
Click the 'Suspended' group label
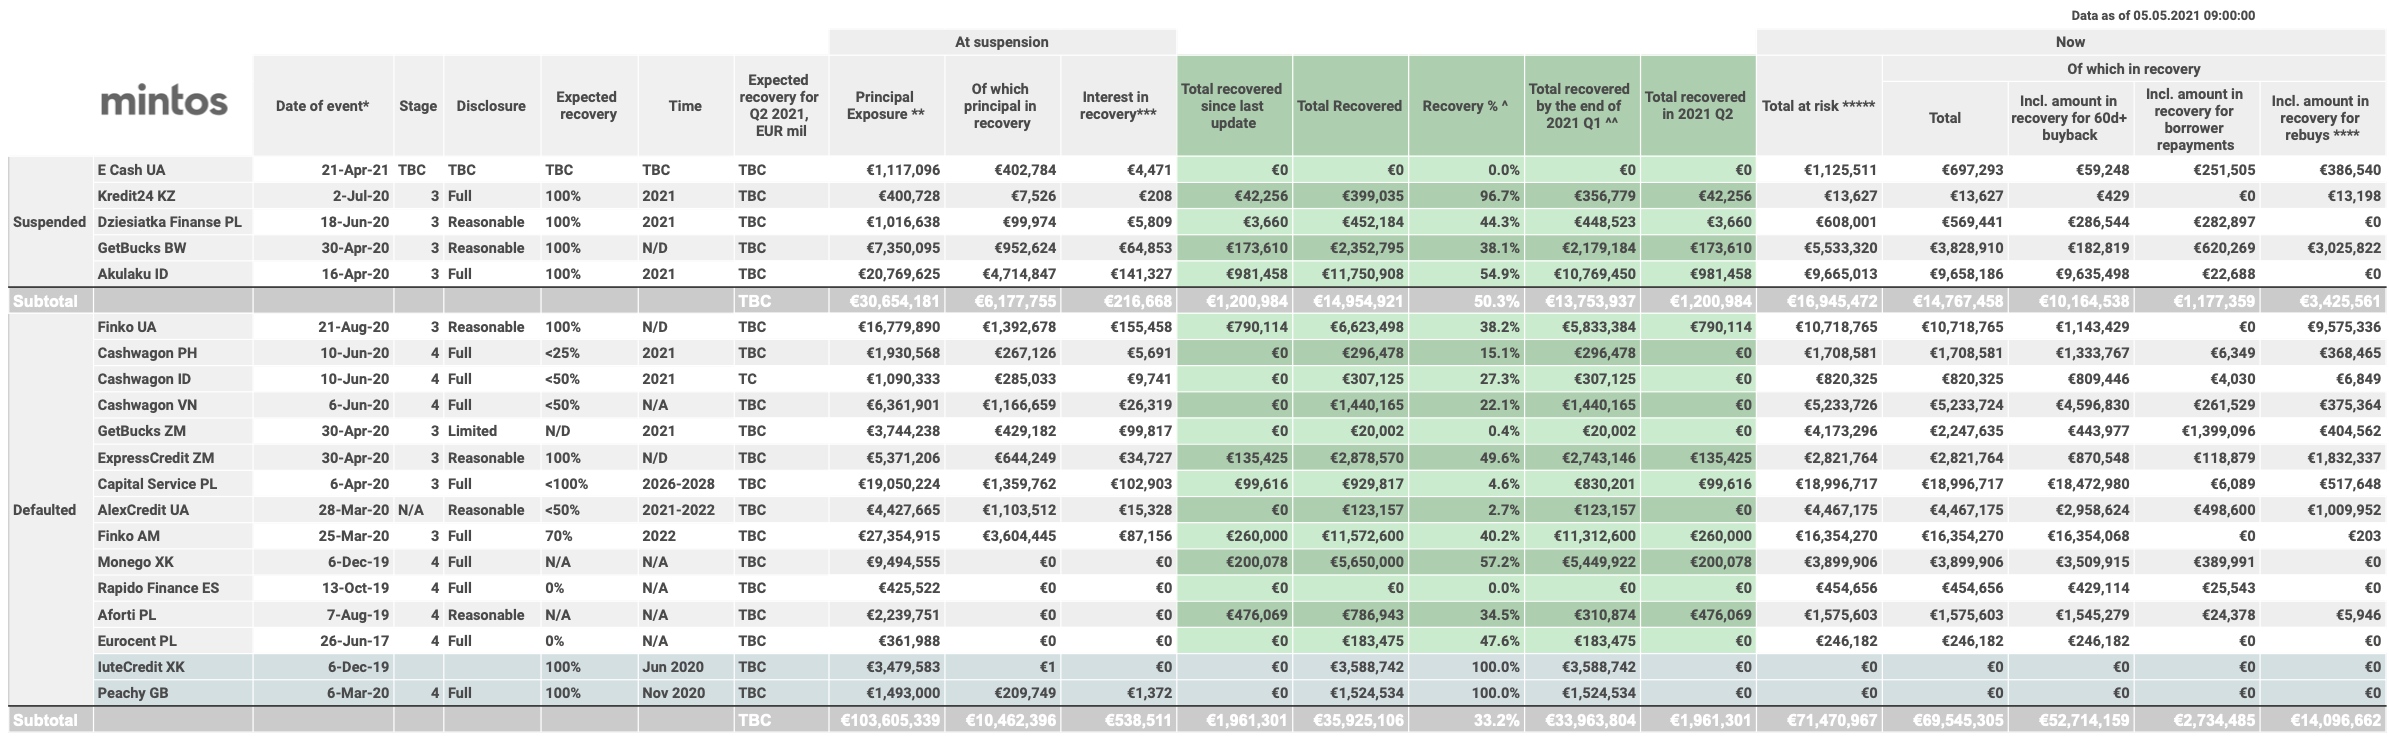(x=49, y=222)
